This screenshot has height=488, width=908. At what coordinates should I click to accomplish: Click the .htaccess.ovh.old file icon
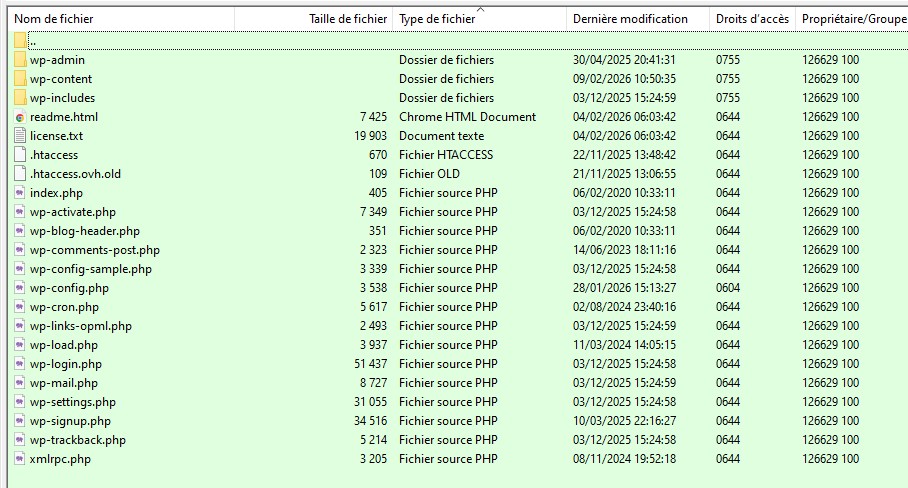click(20, 174)
